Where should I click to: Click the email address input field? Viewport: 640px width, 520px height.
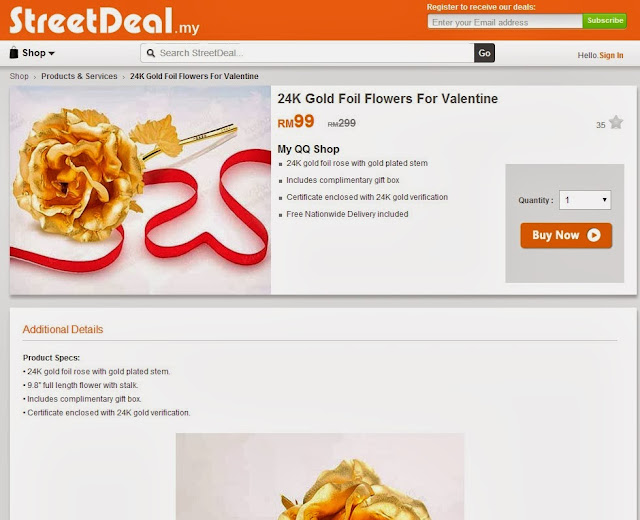505,22
